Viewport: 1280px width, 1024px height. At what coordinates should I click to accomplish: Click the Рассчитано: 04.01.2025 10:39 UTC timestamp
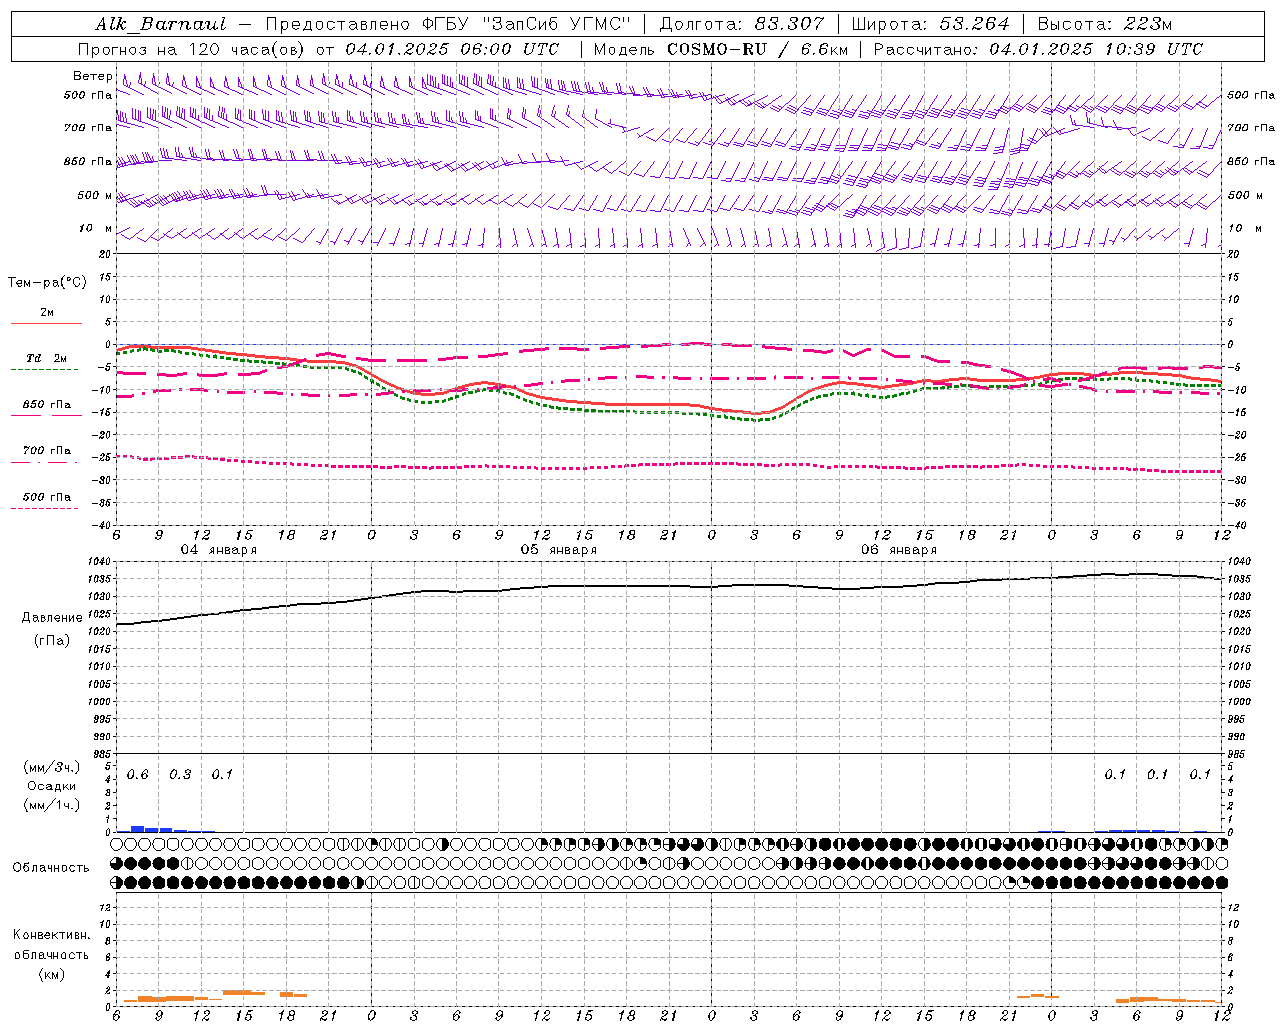click(x=1038, y=49)
